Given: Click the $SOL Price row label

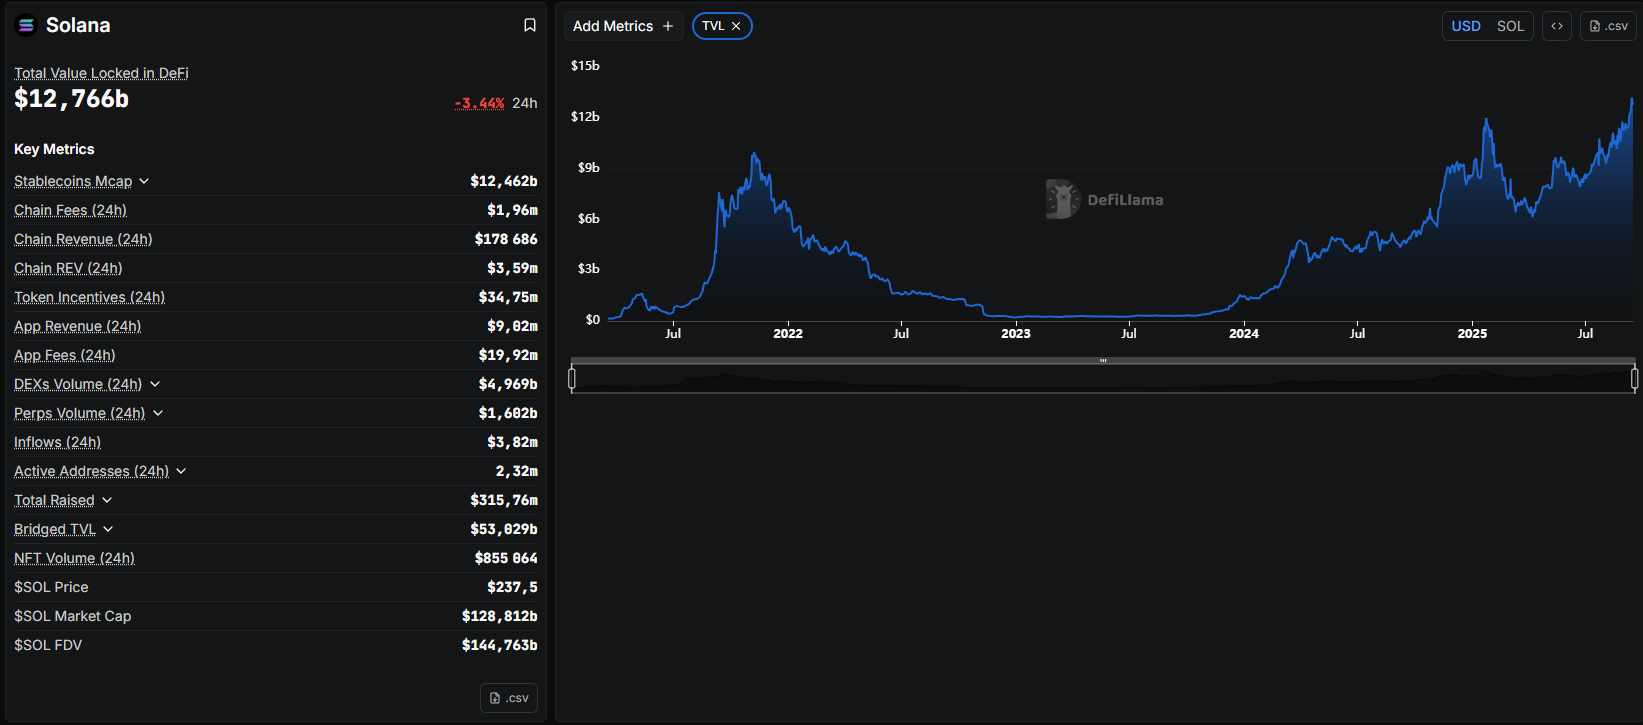Looking at the screenshot, I should 51,587.
